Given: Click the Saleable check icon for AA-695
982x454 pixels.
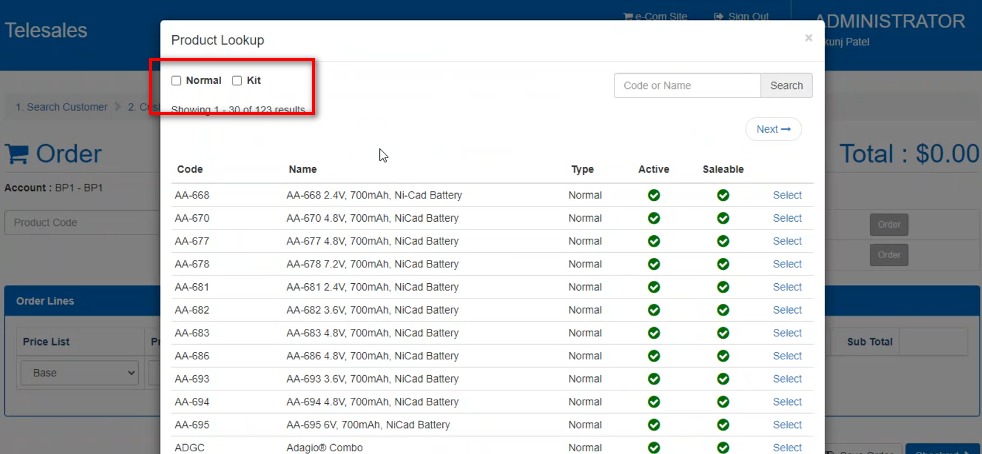Looking at the screenshot, I should [723, 425].
